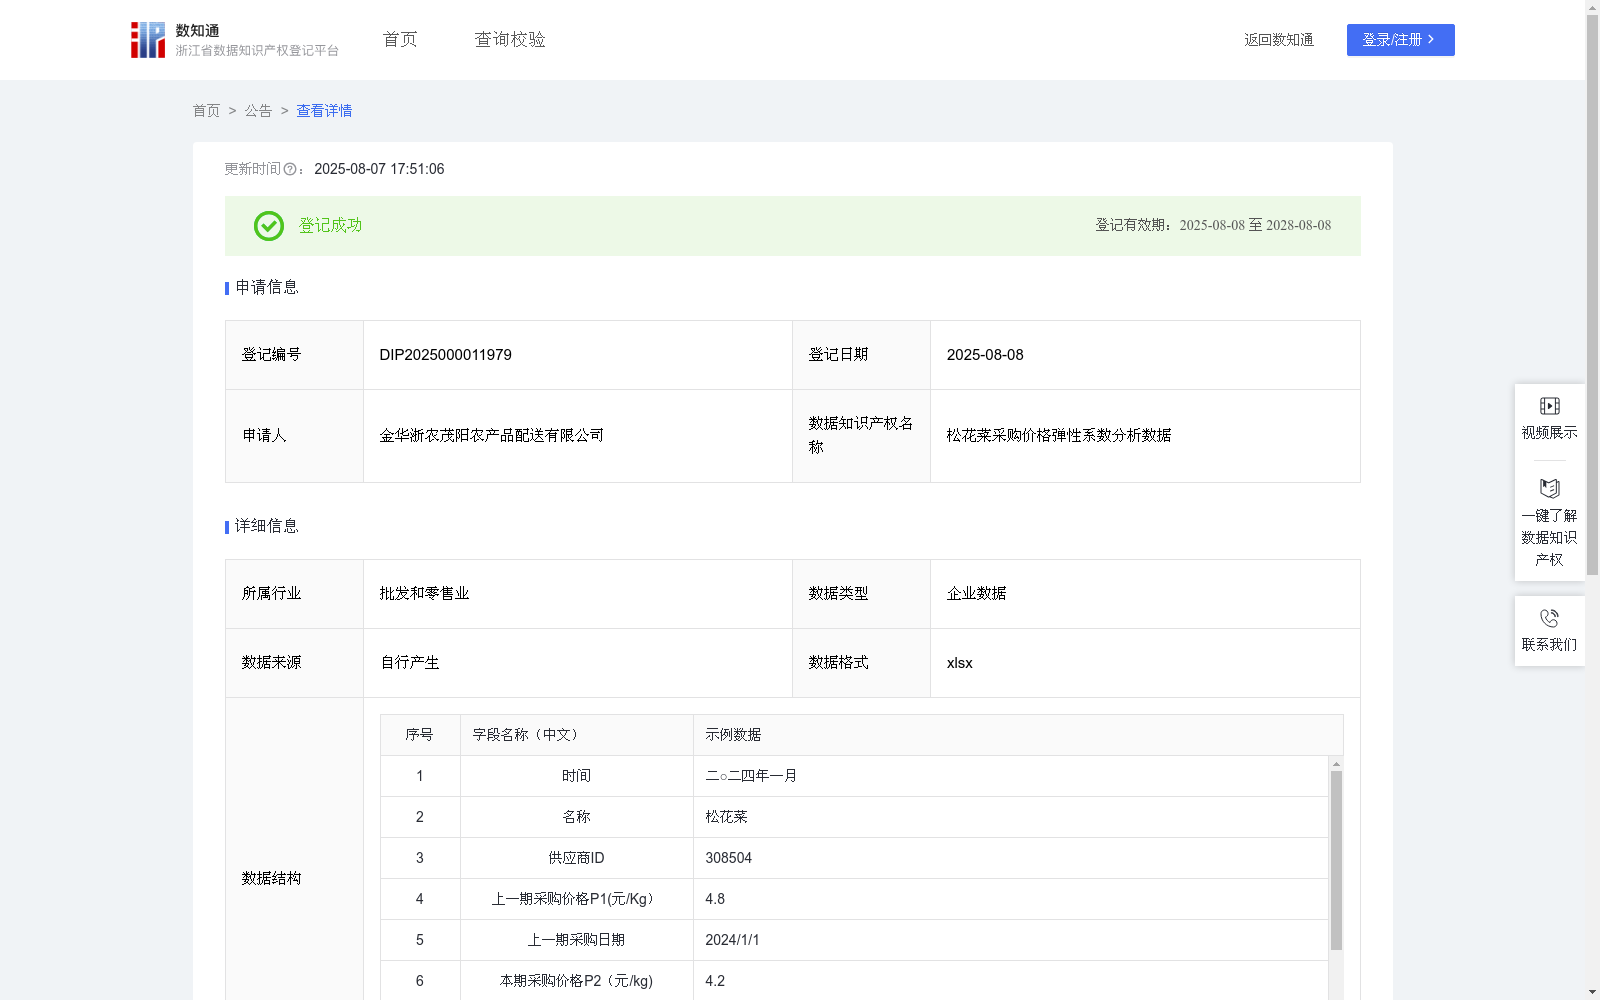Click the green 登记成功 checkmark icon
This screenshot has width=1600, height=1000.
[x=268, y=226]
